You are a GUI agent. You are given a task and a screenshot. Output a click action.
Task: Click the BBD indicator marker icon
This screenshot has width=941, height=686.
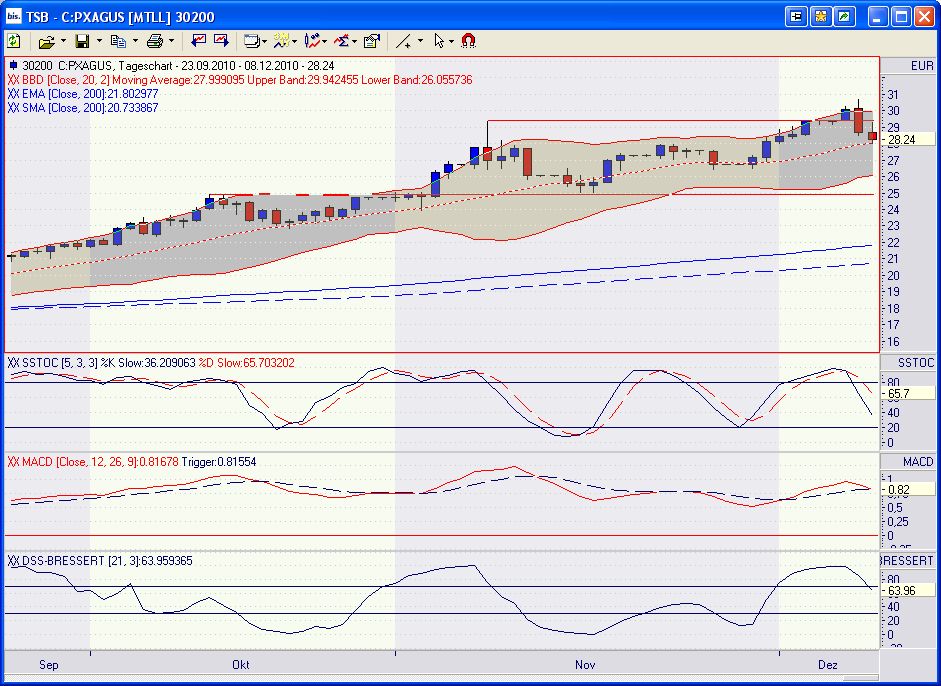14,80
